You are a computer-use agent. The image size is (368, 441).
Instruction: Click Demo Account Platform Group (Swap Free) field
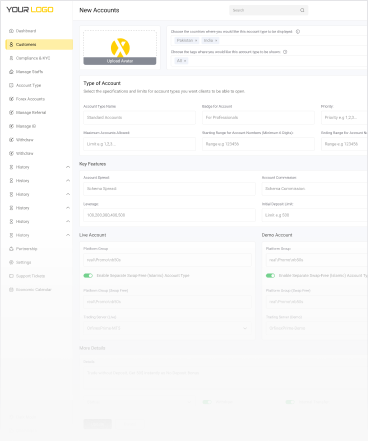317,302
